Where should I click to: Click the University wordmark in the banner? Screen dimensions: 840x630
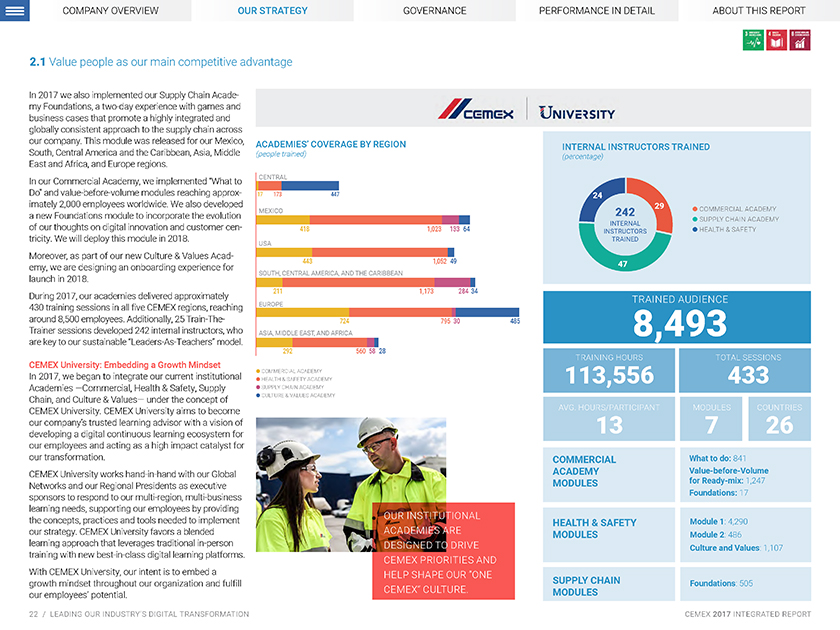pyautogui.click(x=577, y=112)
